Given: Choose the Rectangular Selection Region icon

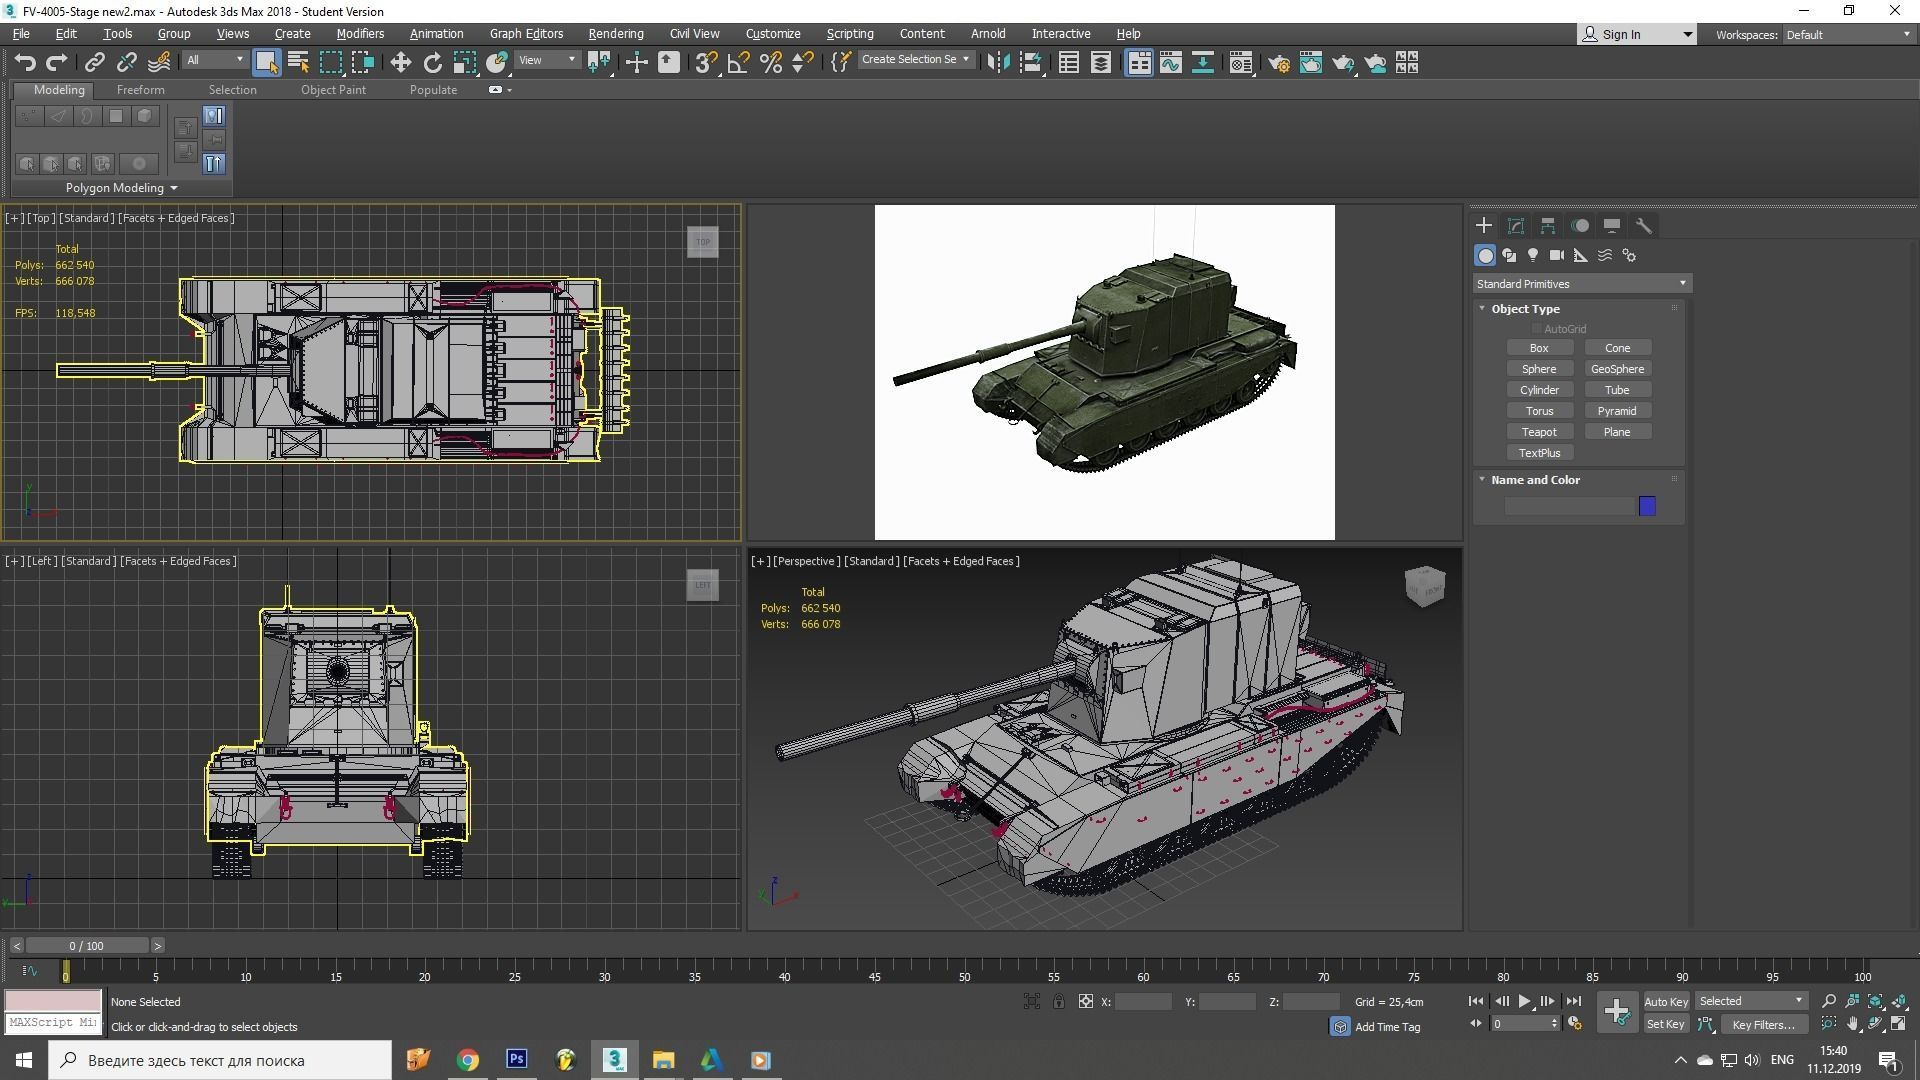Looking at the screenshot, I should point(330,63).
